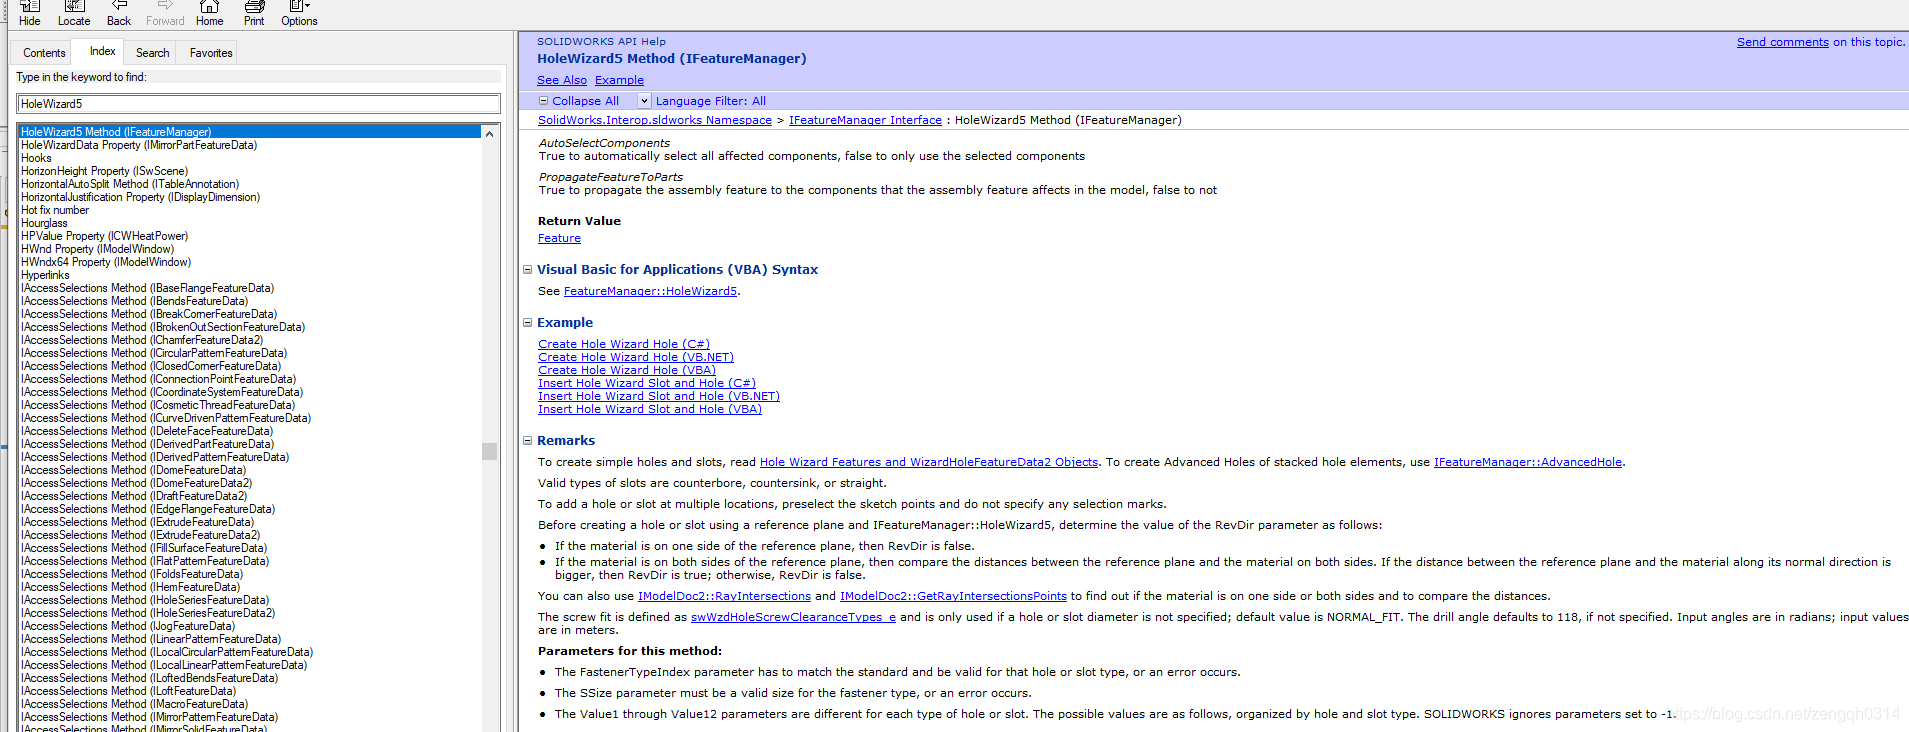Click the index list scroll-up arrow
Viewport: 1909px width, 732px height.
pyautogui.click(x=490, y=133)
